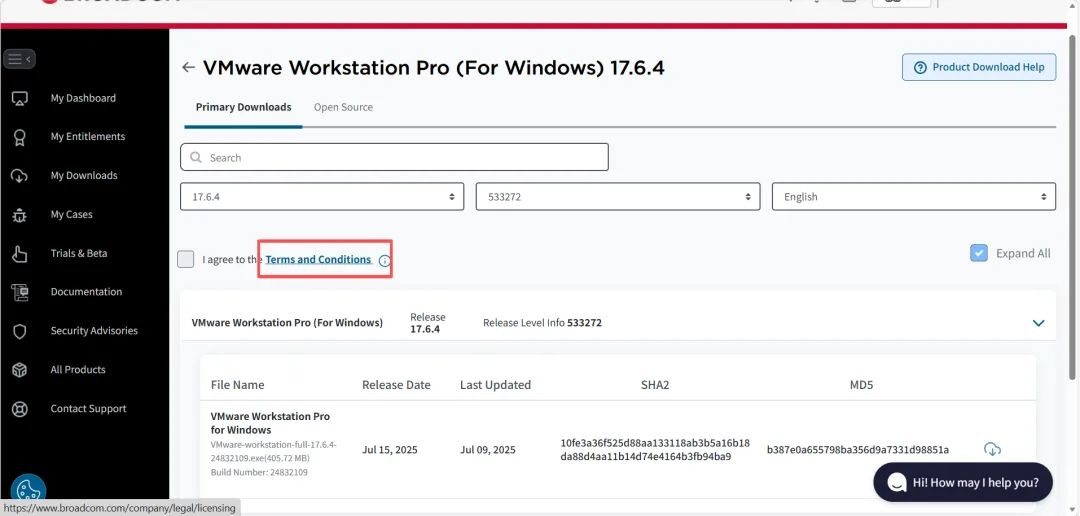Open the 533272 release dropdown
1080x516 pixels.
(618, 196)
